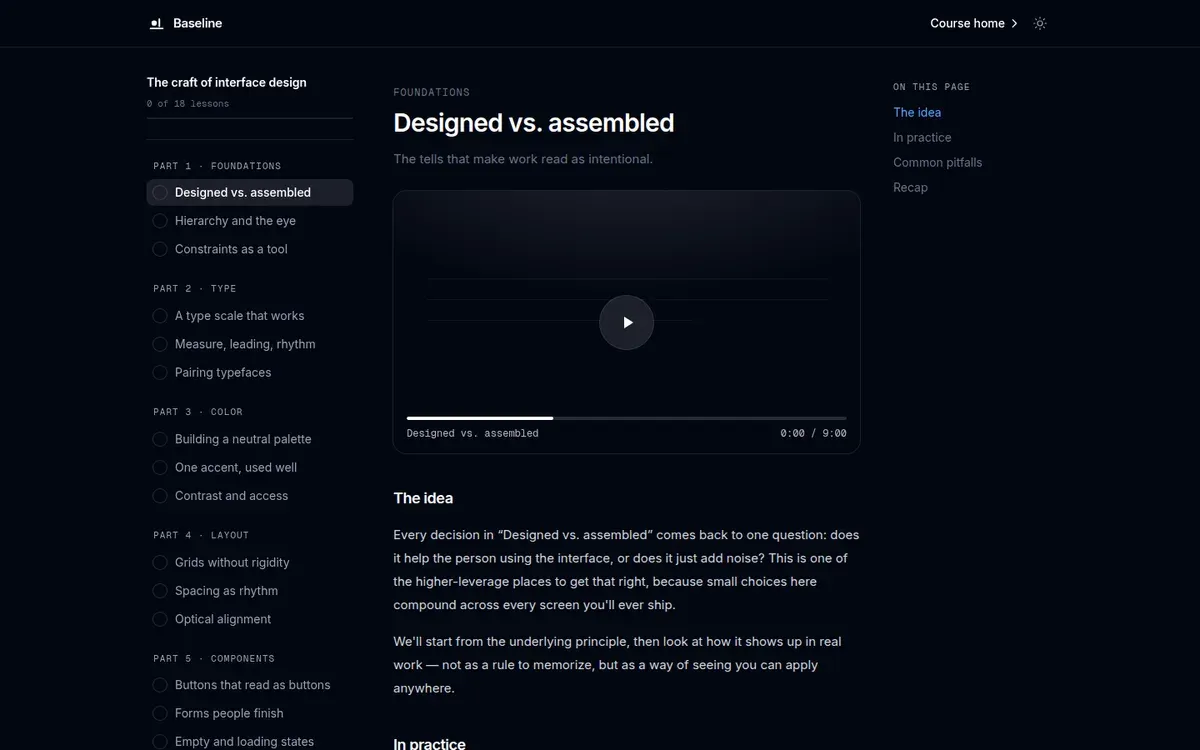Jump to The idea section link
This screenshot has height=750, width=1200.
(917, 113)
